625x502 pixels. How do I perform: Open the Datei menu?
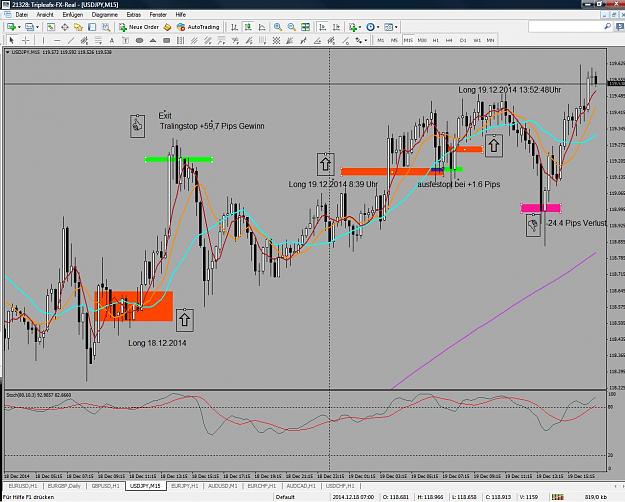pos(22,15)
